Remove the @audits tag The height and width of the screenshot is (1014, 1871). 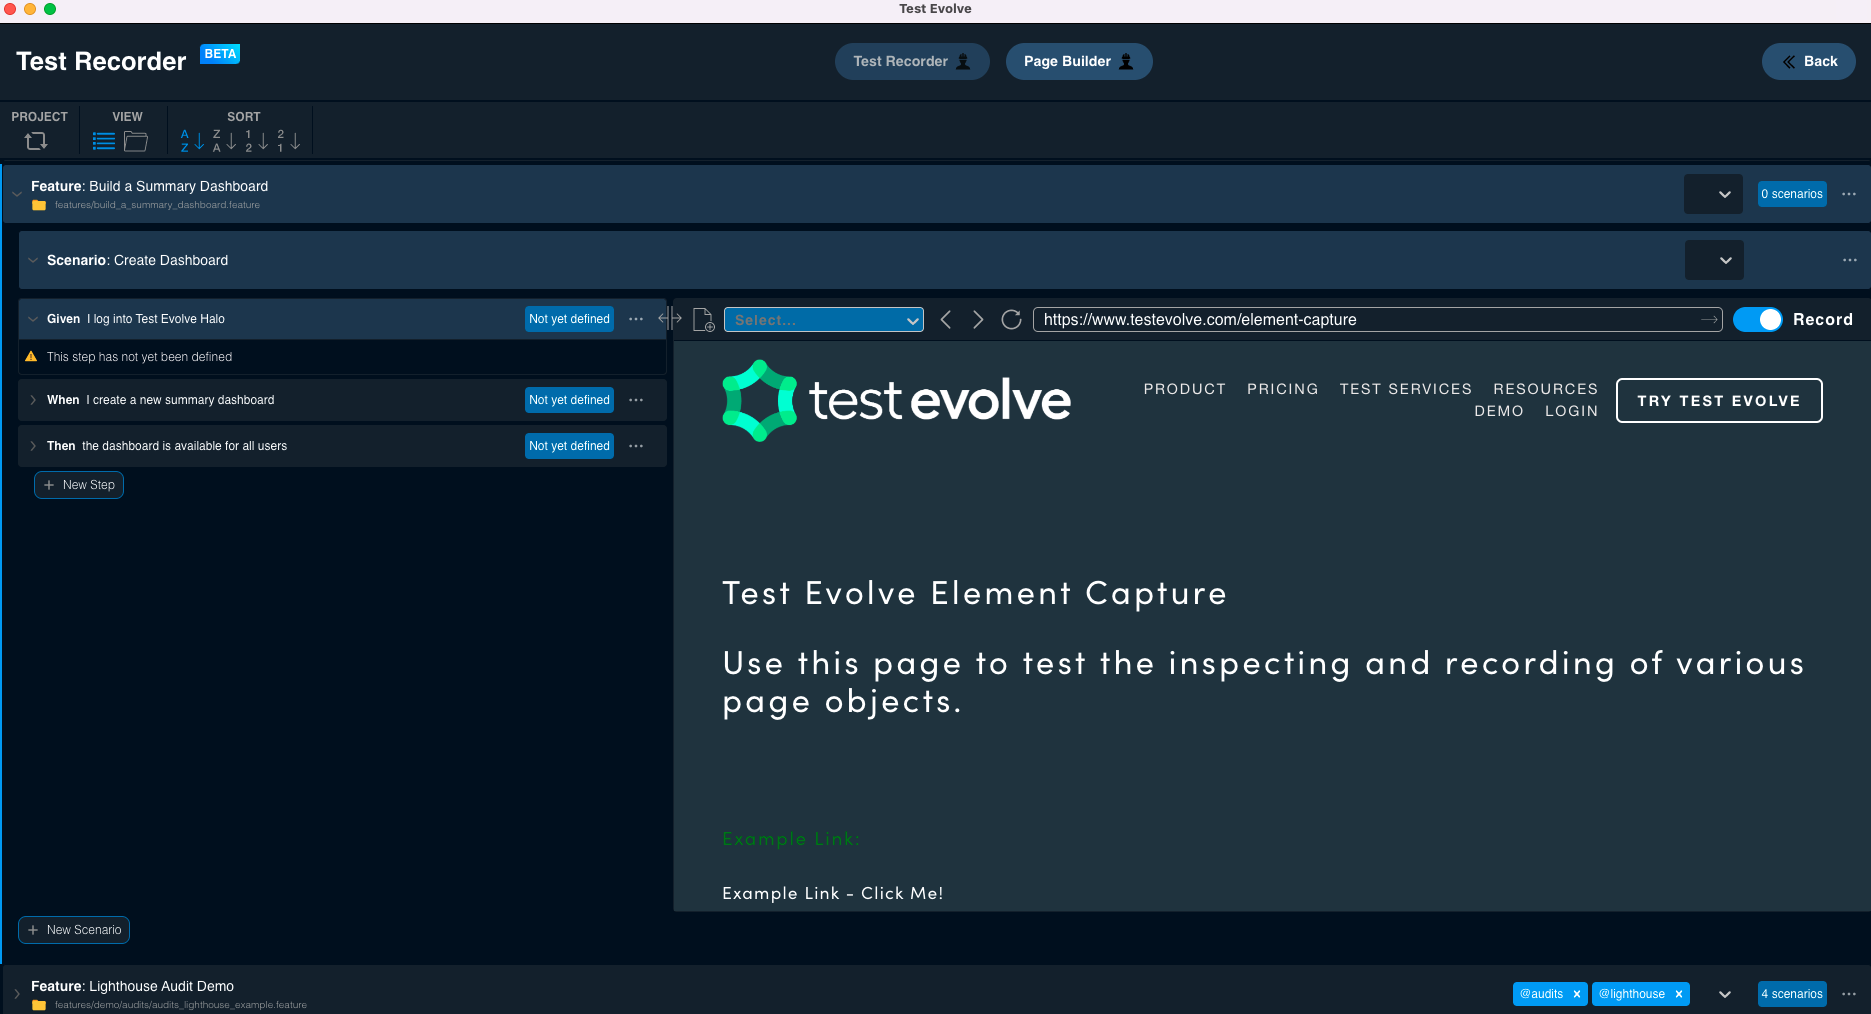pyautogui.click(x=1577, y=994)
